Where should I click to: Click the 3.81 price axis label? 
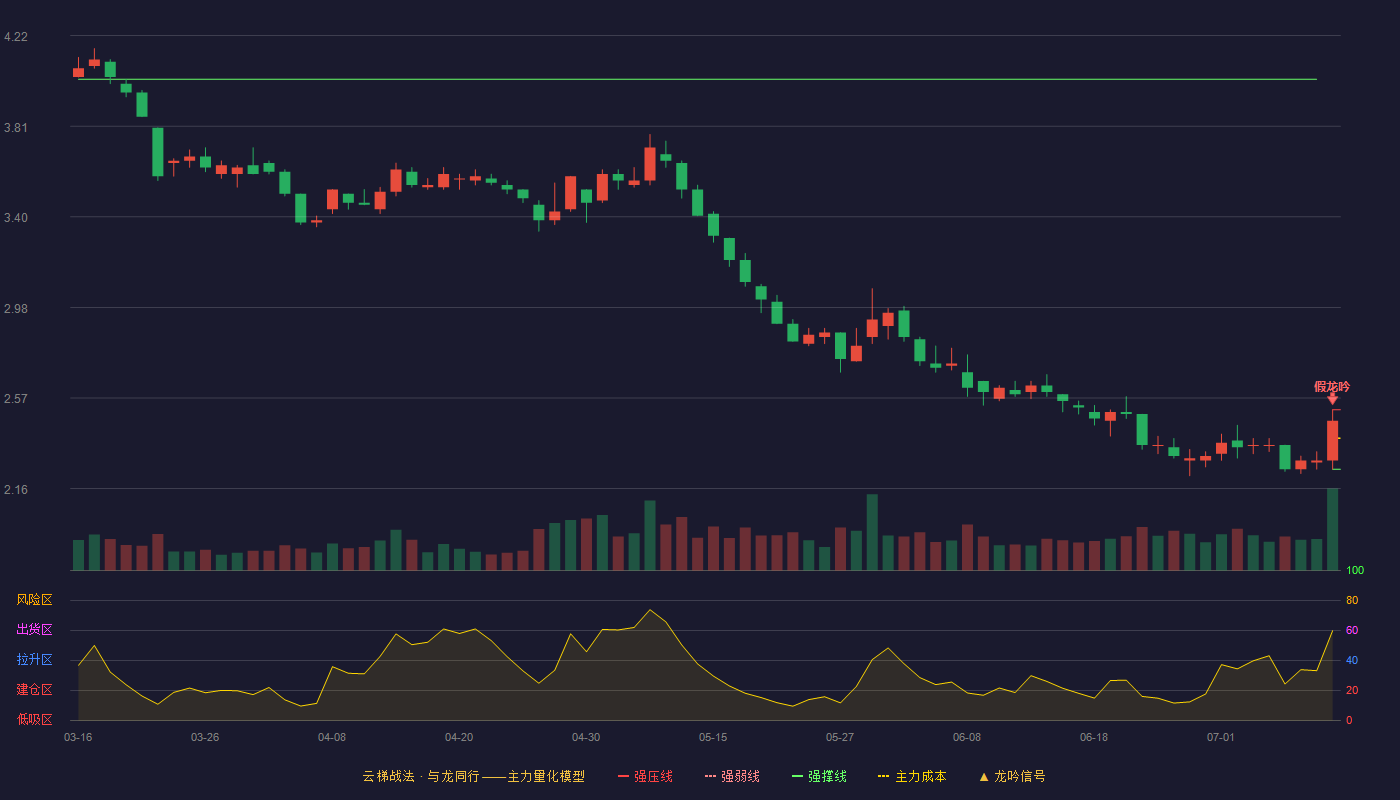(x=16, y=128)
